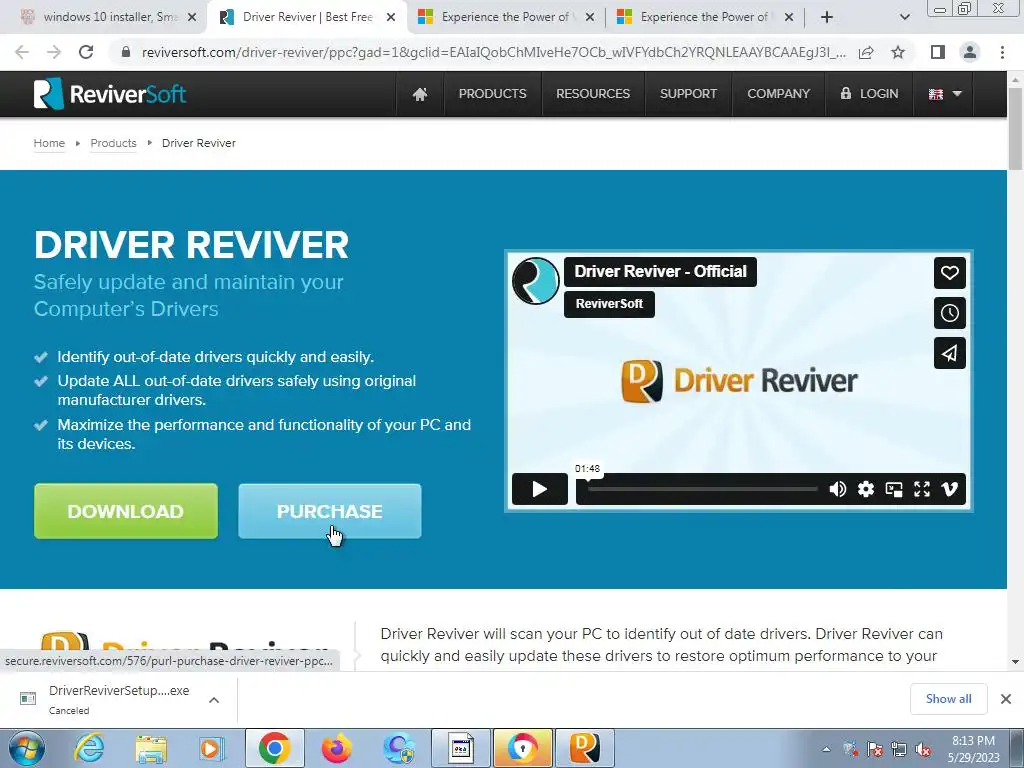The image size is (1024, 768).
Task: Click the Home breadcrumb link
Action: click(x=49, y=143)
